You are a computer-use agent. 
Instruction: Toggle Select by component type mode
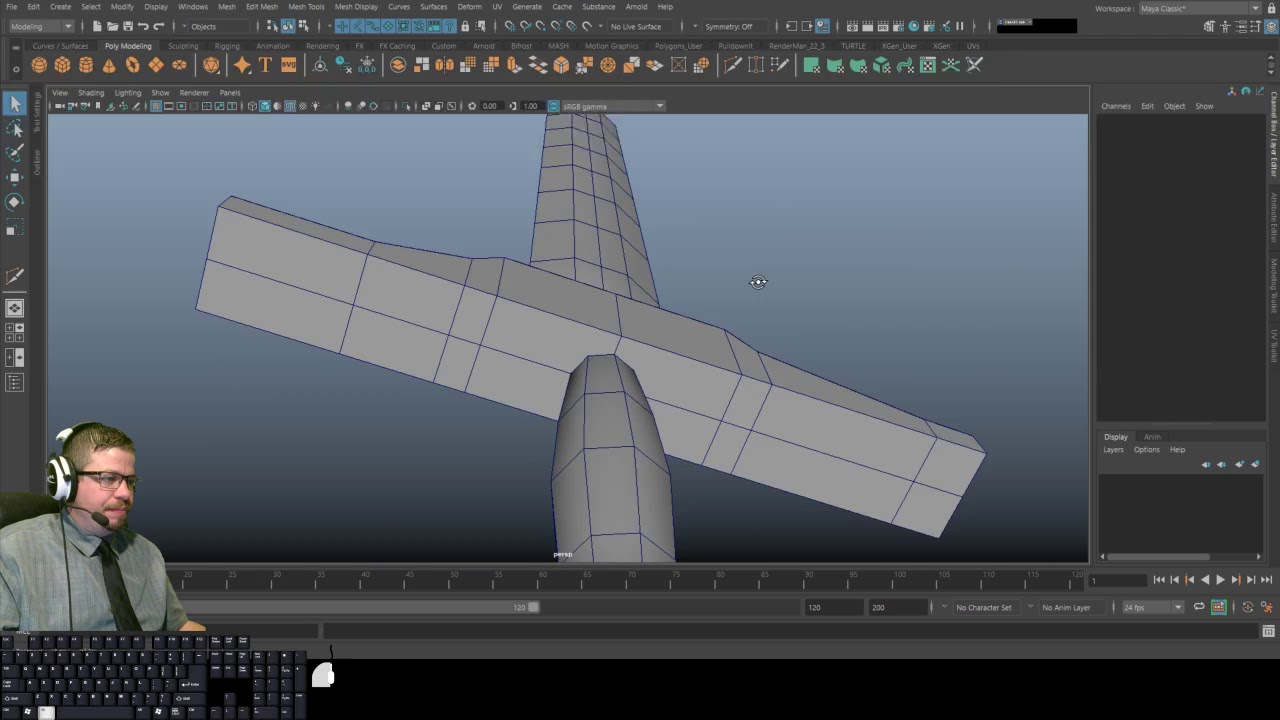point(303,26)
